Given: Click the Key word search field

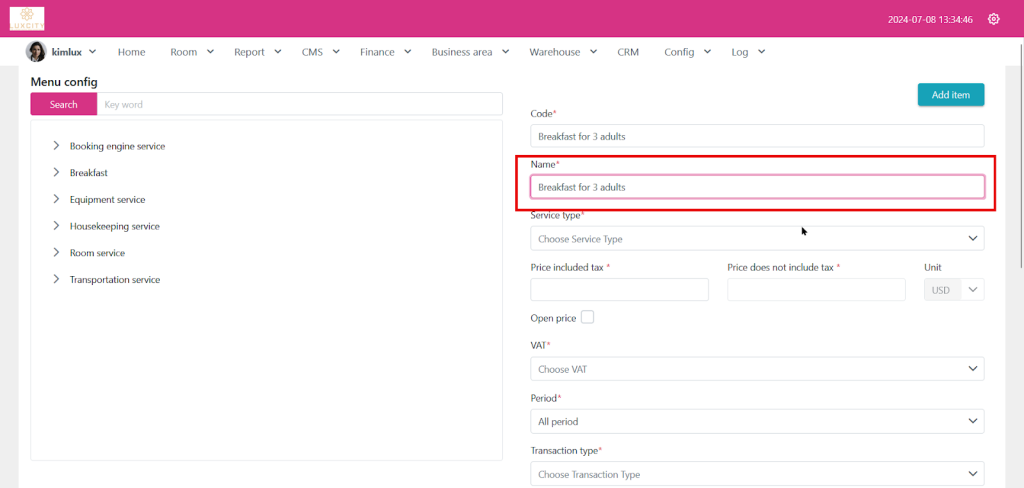Looking at the screenshot, I should (x=299, y=104).
